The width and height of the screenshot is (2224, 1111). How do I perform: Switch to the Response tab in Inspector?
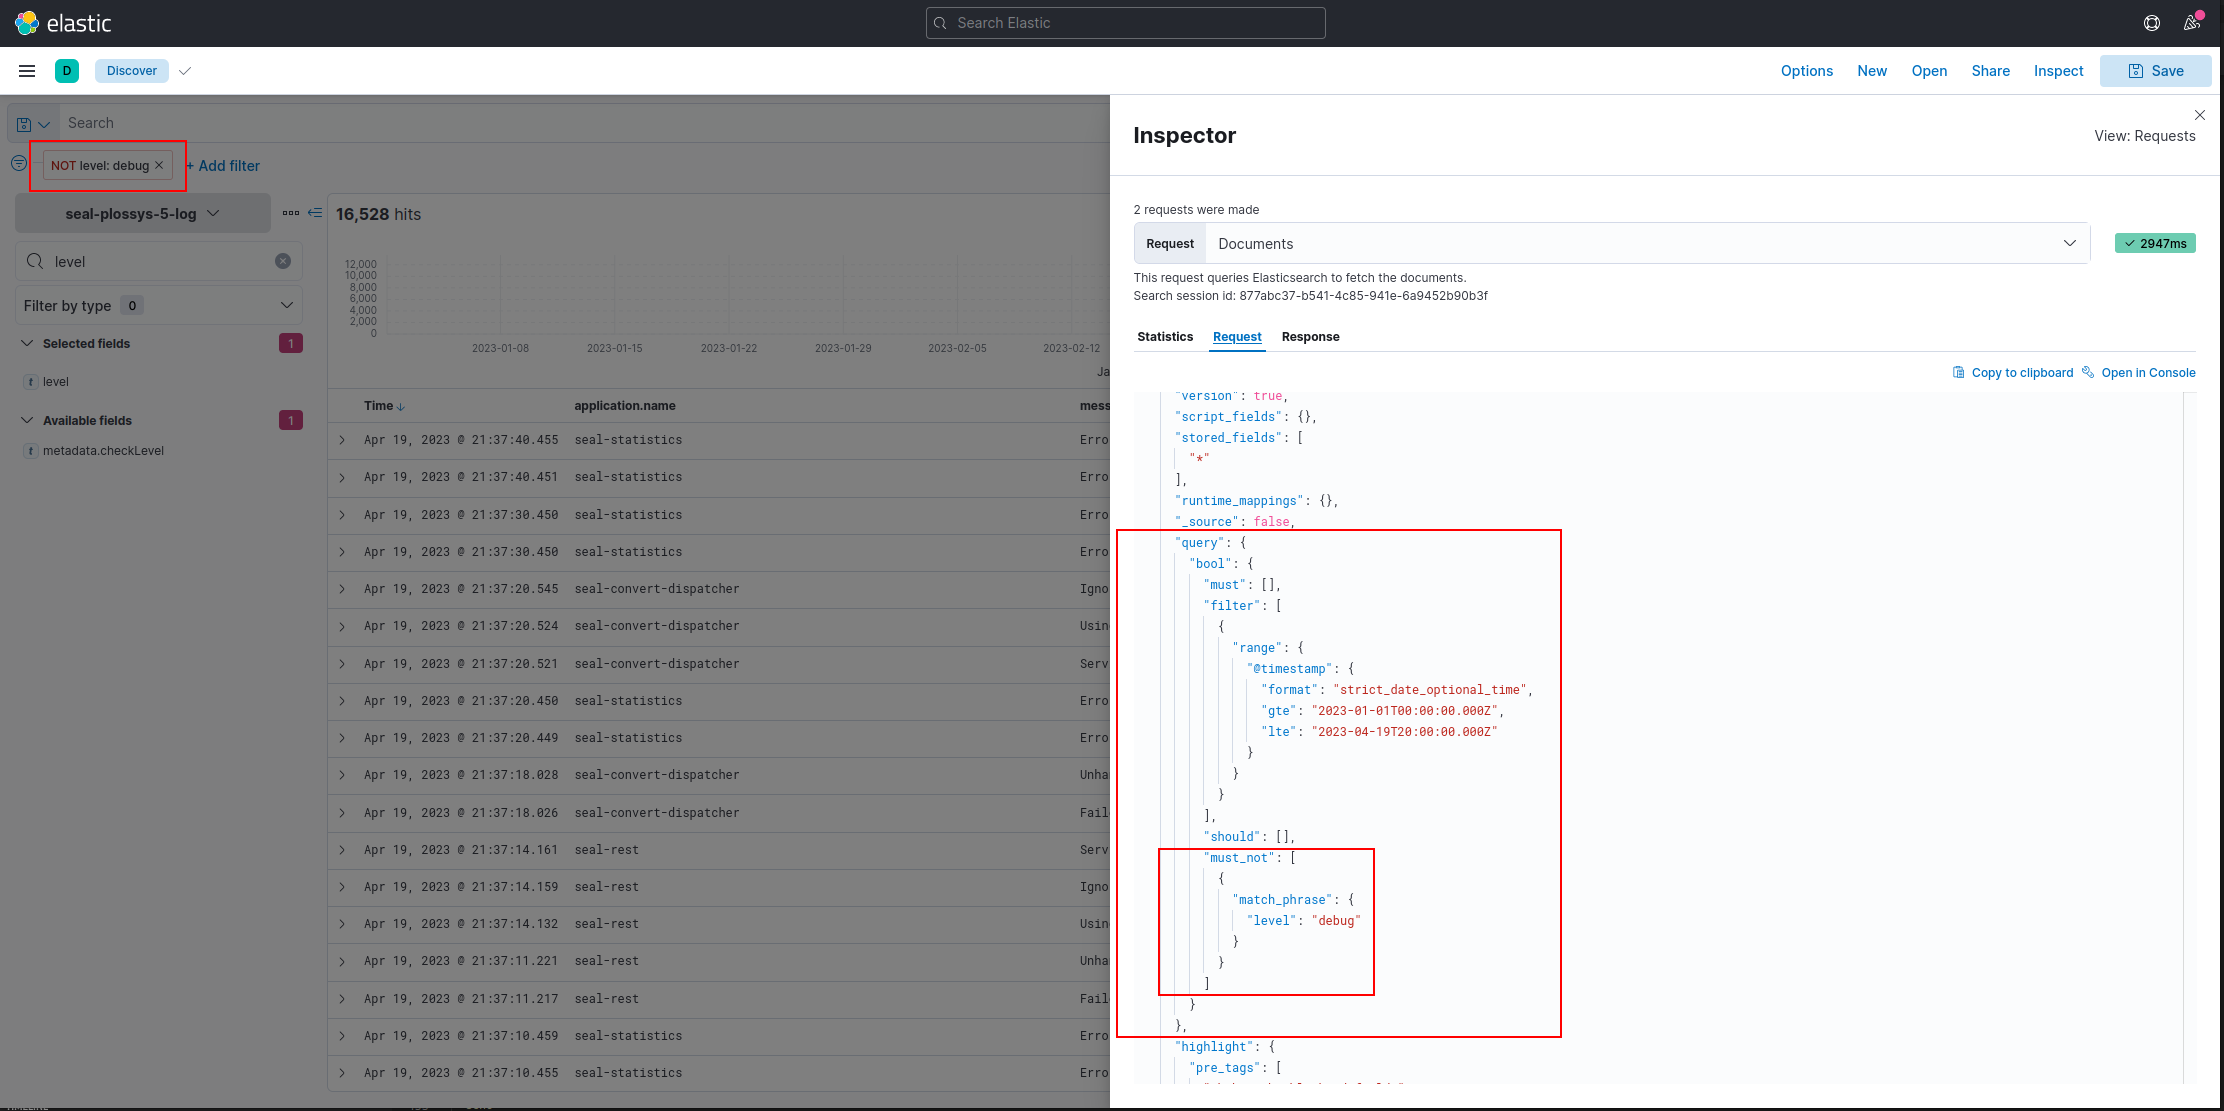(x=1310, y=337)
